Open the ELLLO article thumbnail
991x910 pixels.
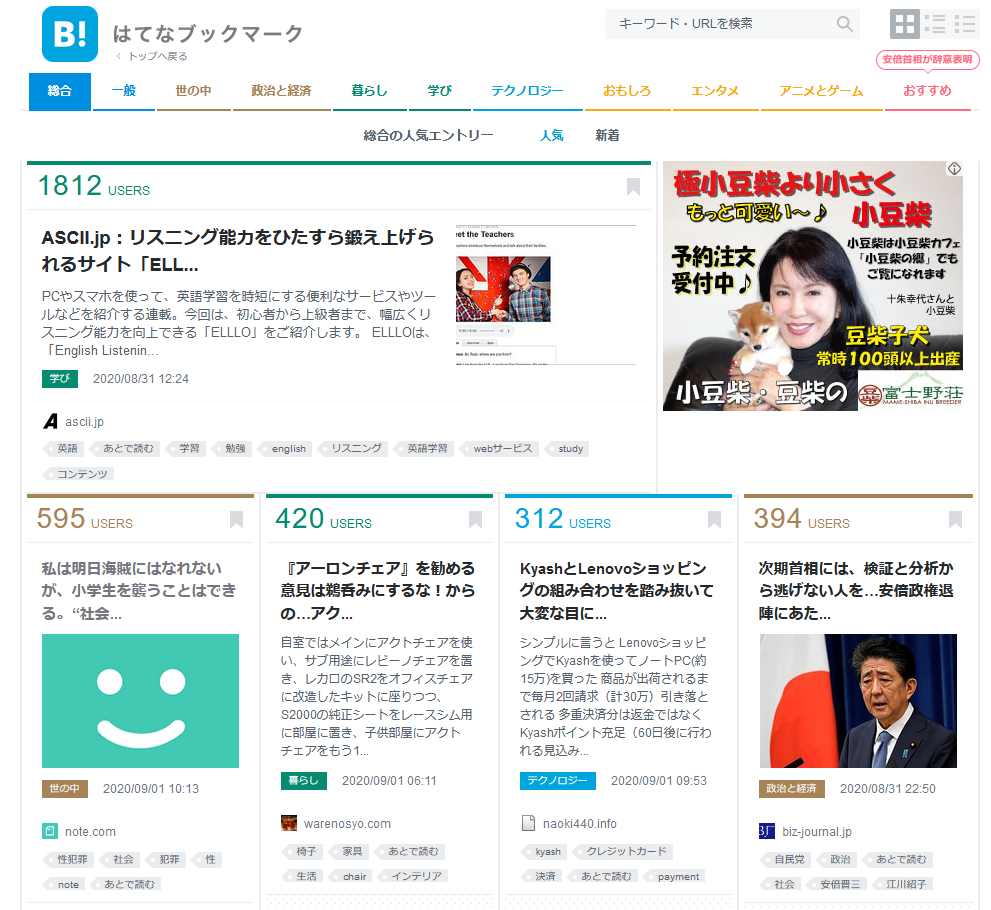(x=545, y=294)
